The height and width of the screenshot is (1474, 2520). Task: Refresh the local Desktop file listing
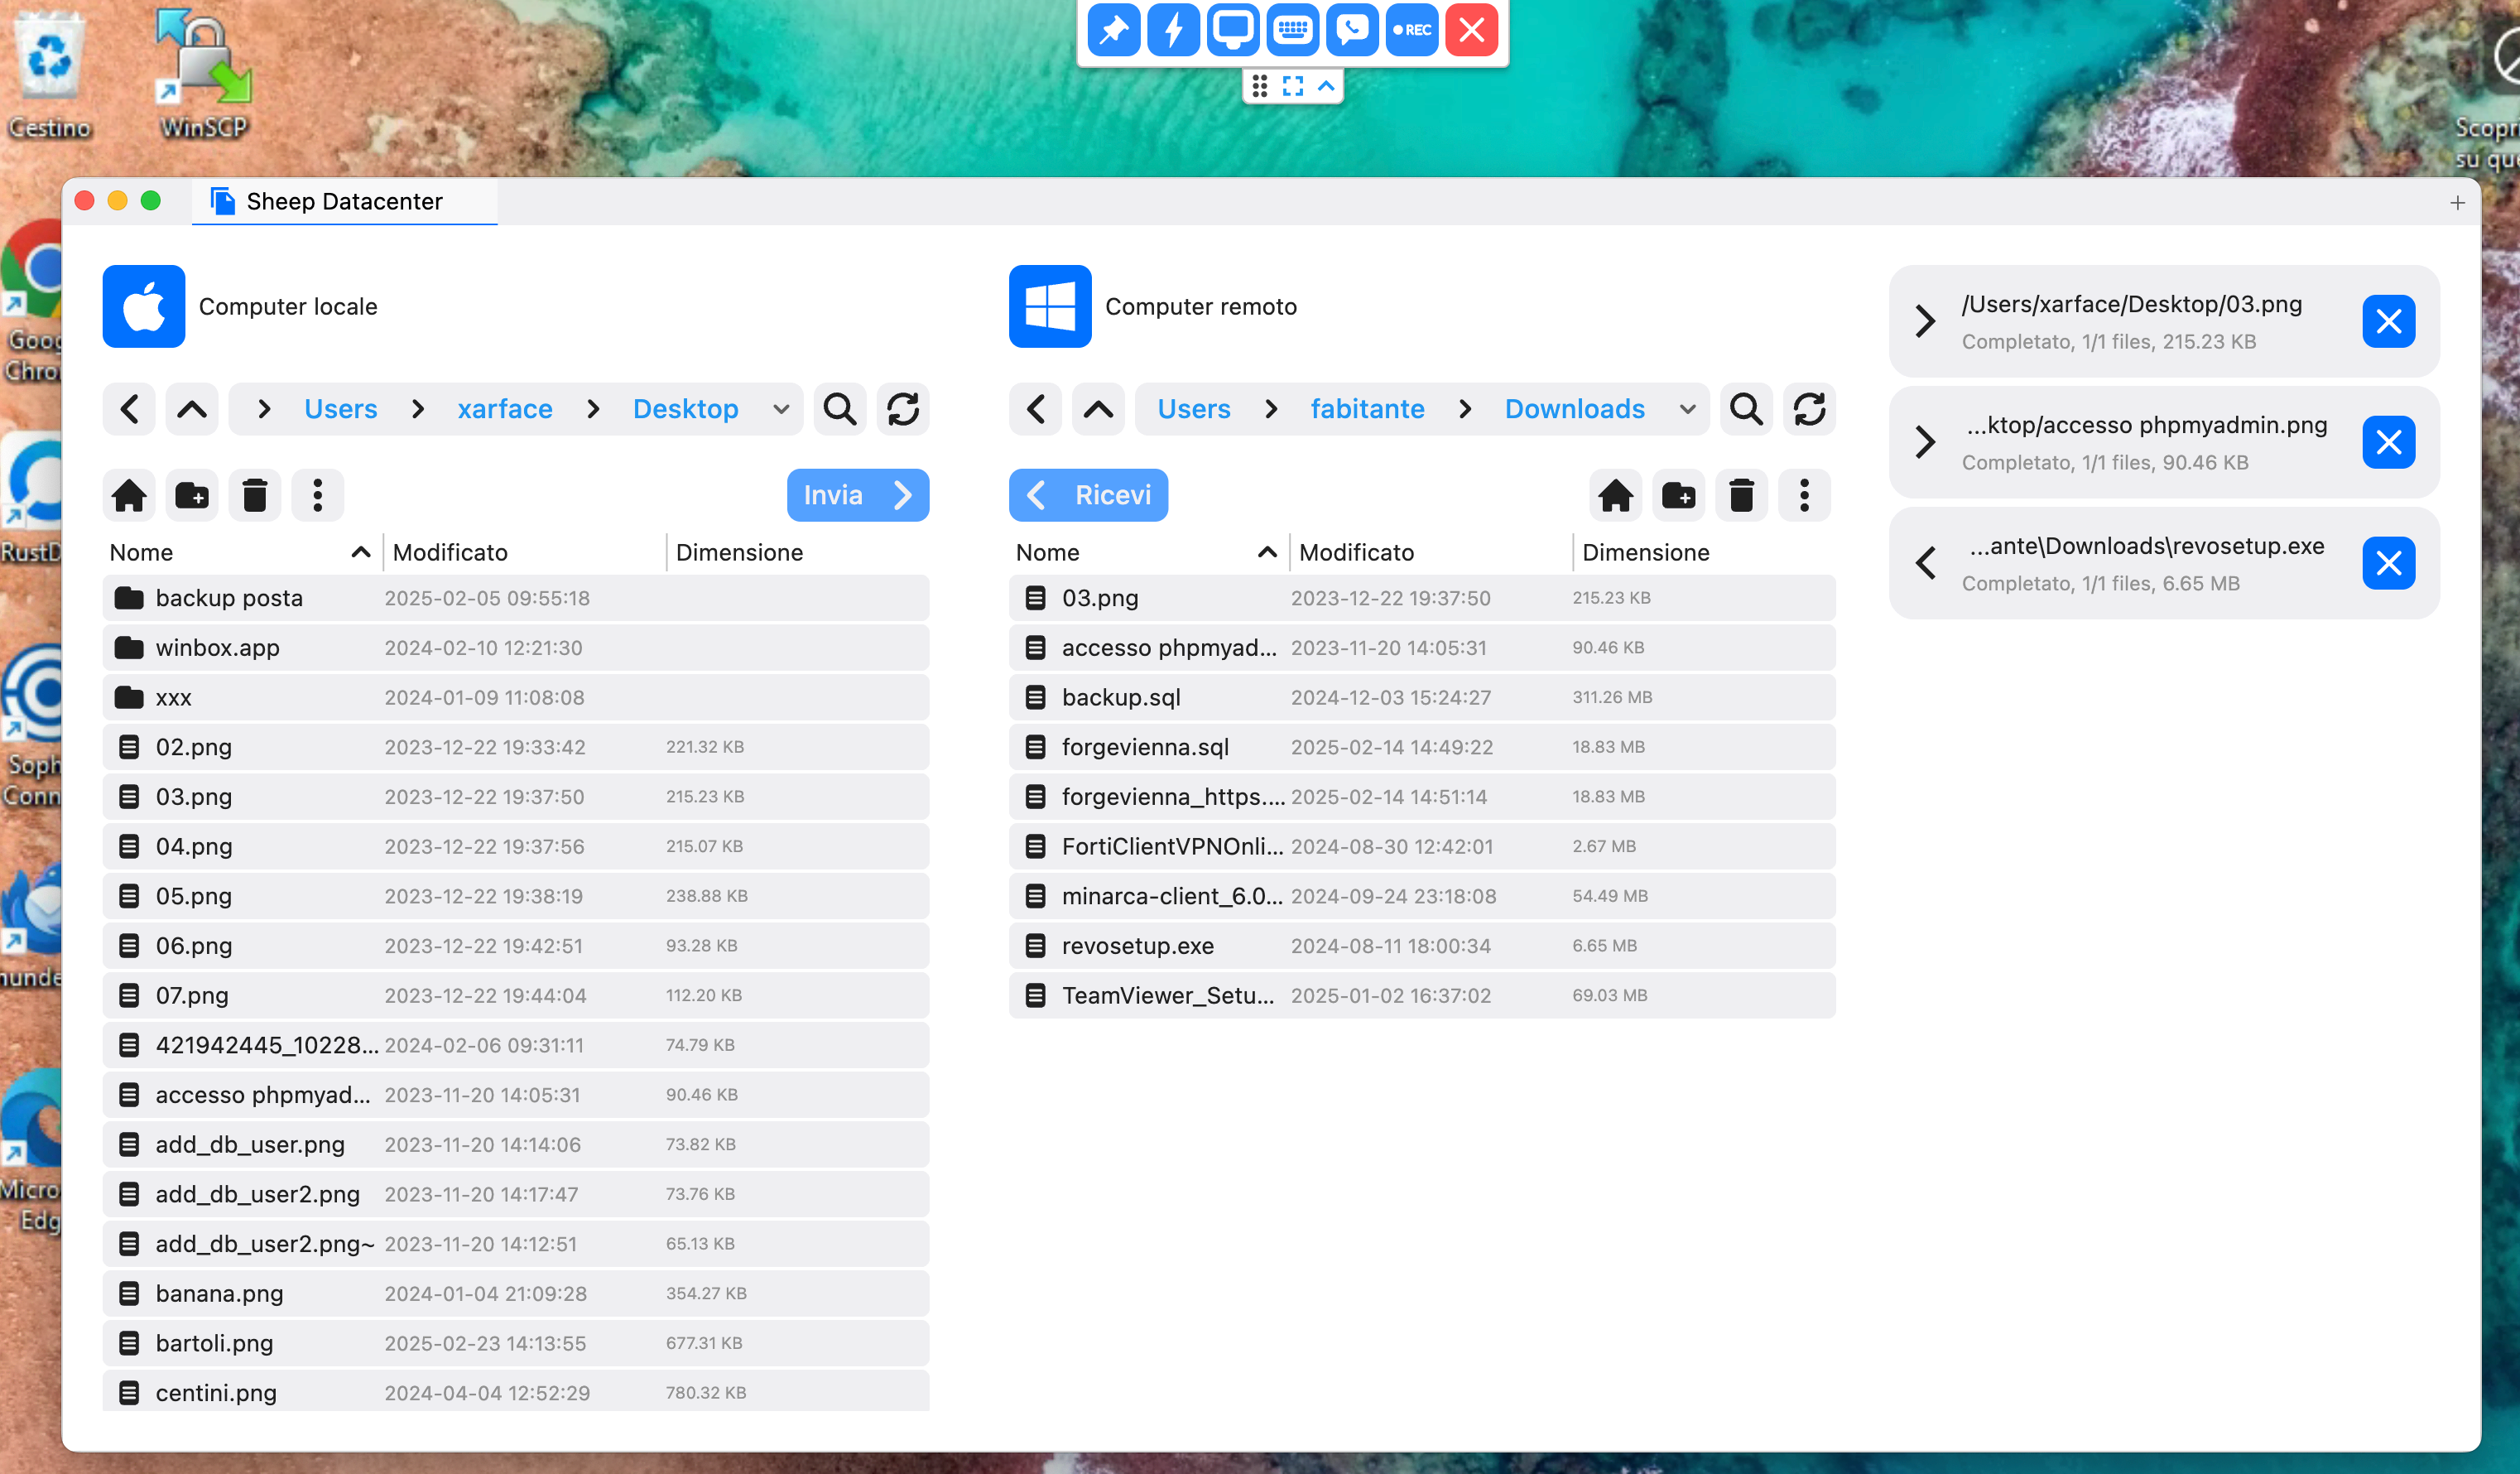(x=902, y=409)
